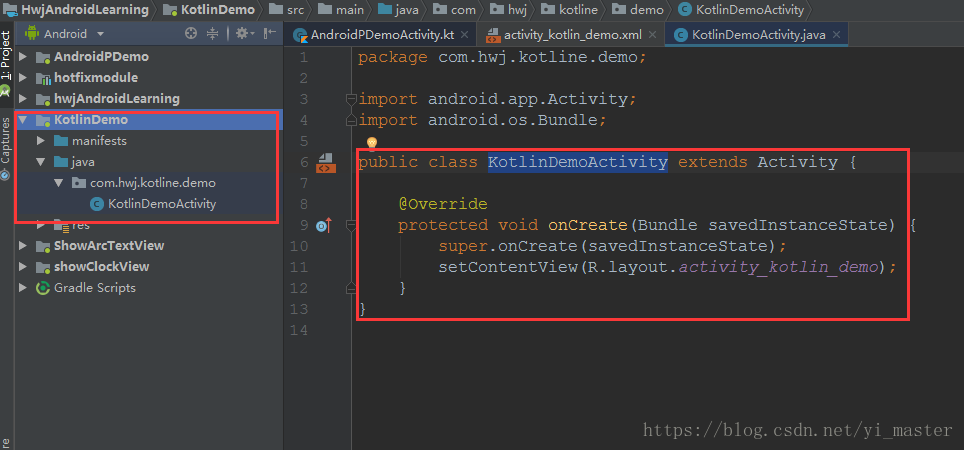Click the manifests folder icon
This screenshot has height=450, width=964.
(x=61, y=141)
